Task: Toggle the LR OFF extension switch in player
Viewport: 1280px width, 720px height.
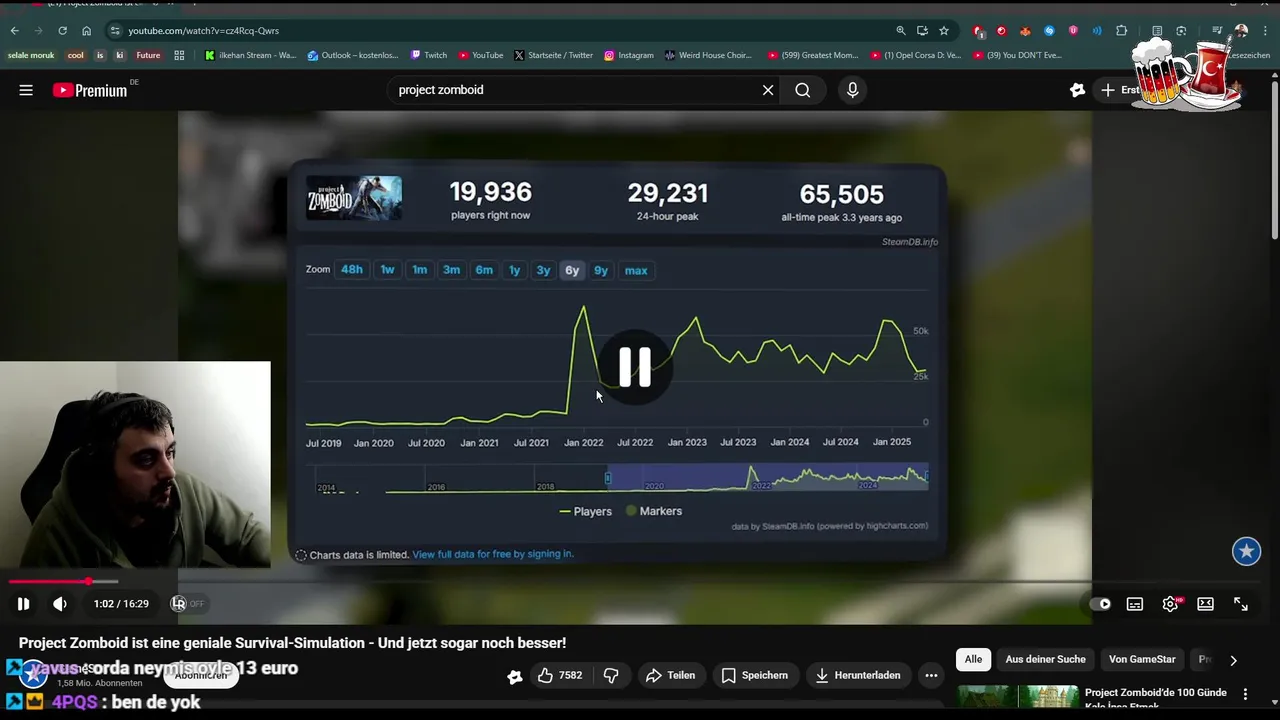Action: 187,603
